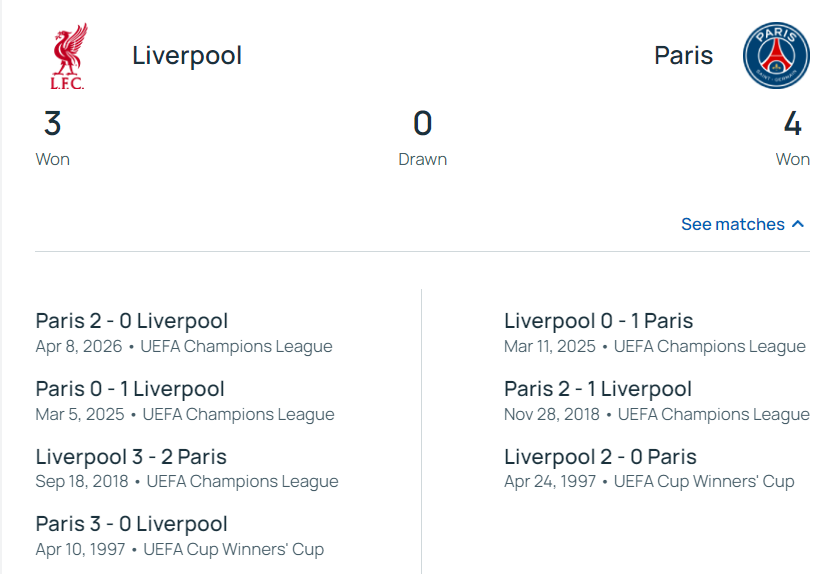Screen dimensions: 836x574
Task: Click the See matches link text
Action: pos(732,224)
